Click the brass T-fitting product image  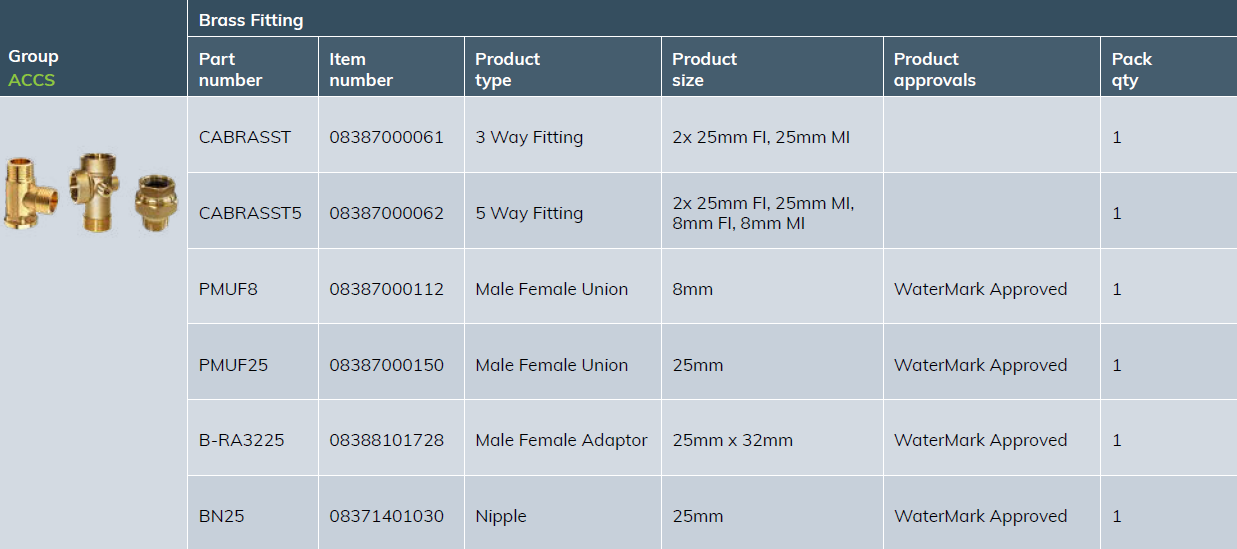coord(32,195)
